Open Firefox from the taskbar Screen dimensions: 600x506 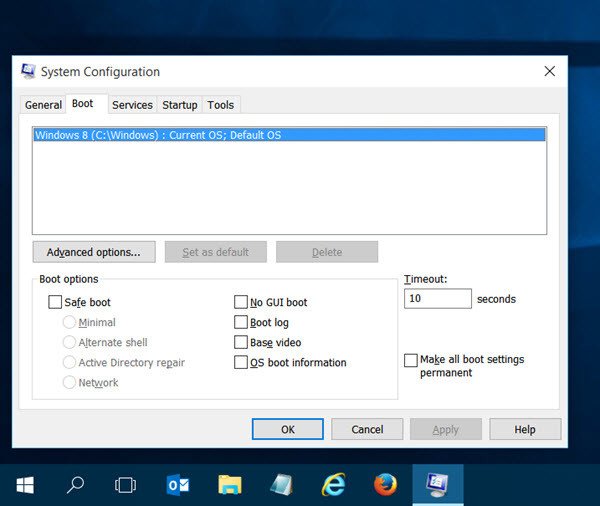click(x=385, y=485)
